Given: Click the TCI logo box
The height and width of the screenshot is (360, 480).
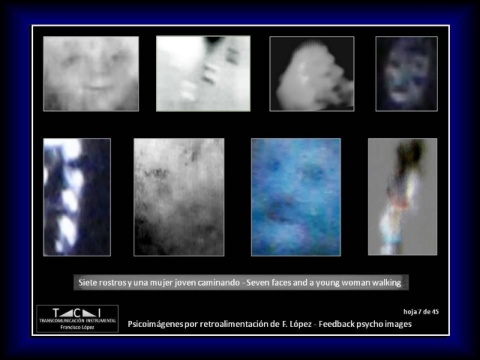Looking at the screenshot, I should 77,319.
